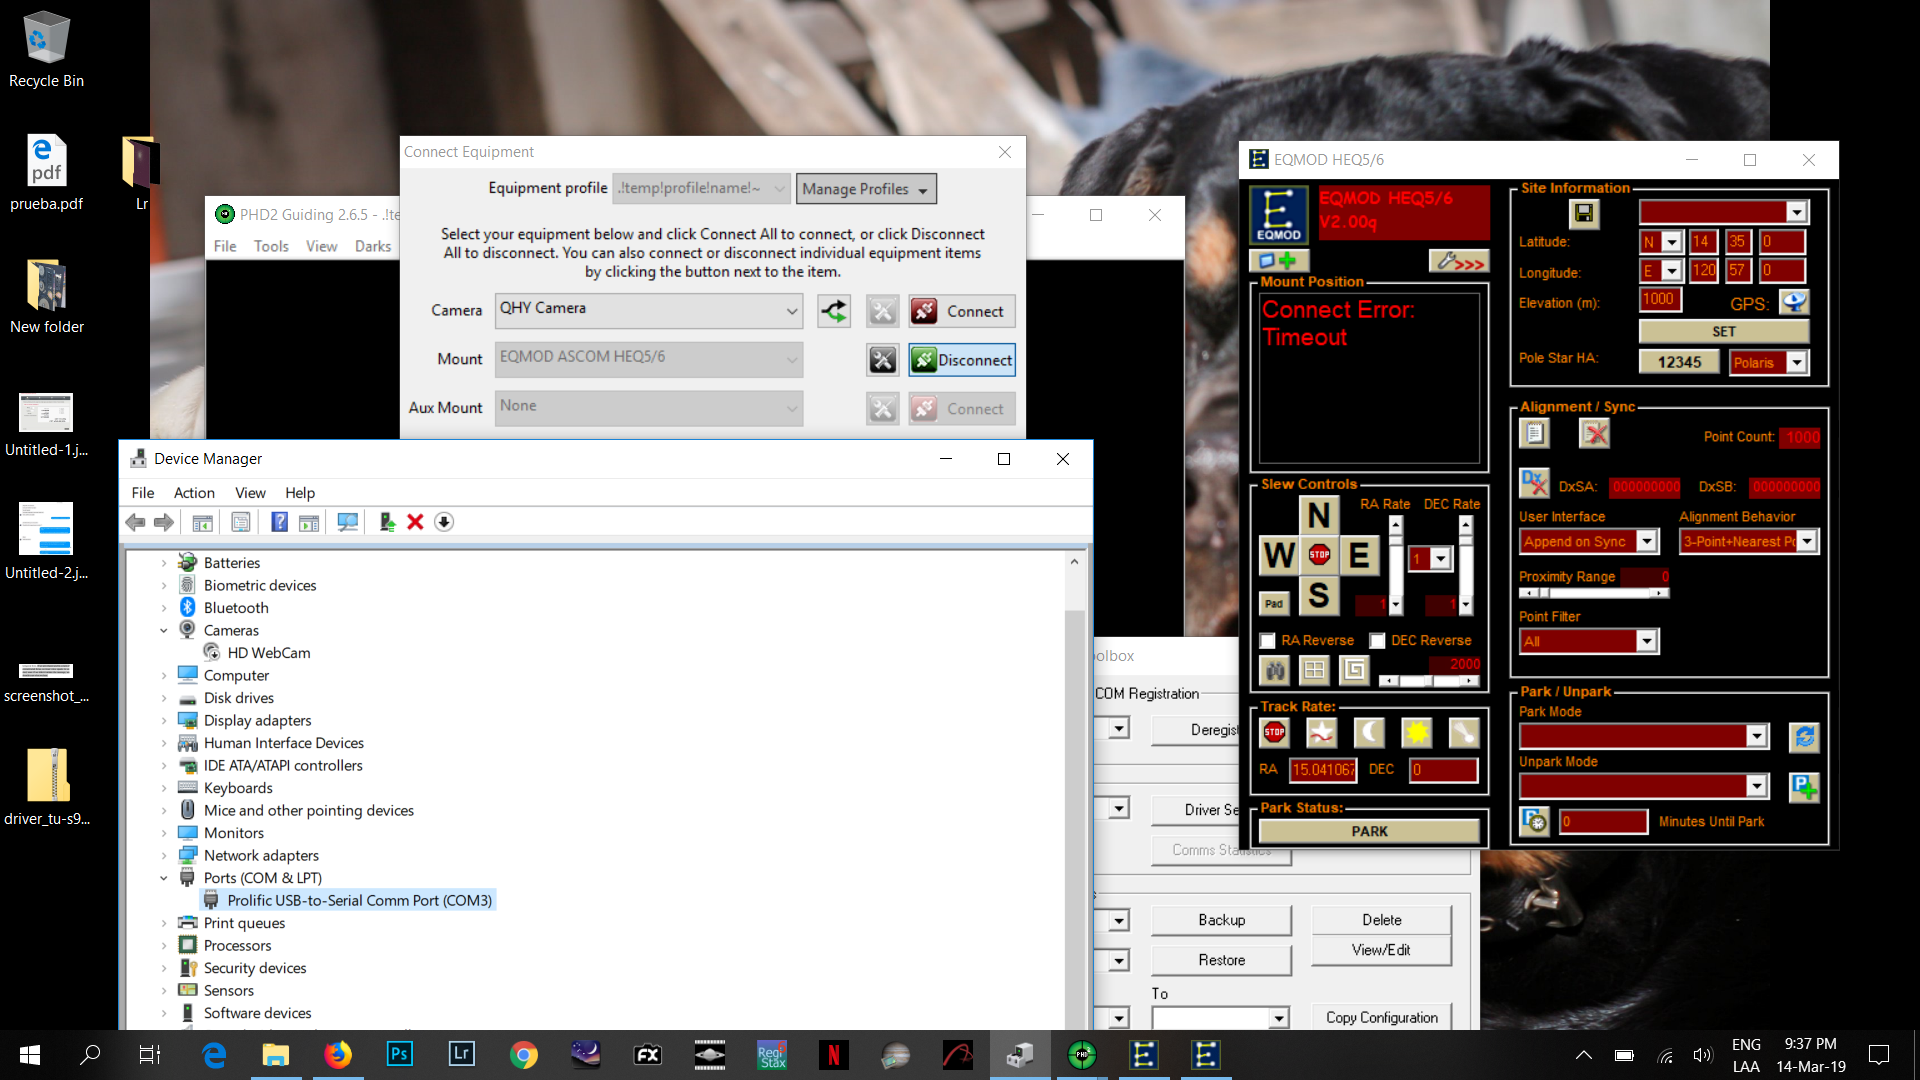1920x1080 pixels.
Task: Open the Park Mode dropdown
Action: 1757,736
